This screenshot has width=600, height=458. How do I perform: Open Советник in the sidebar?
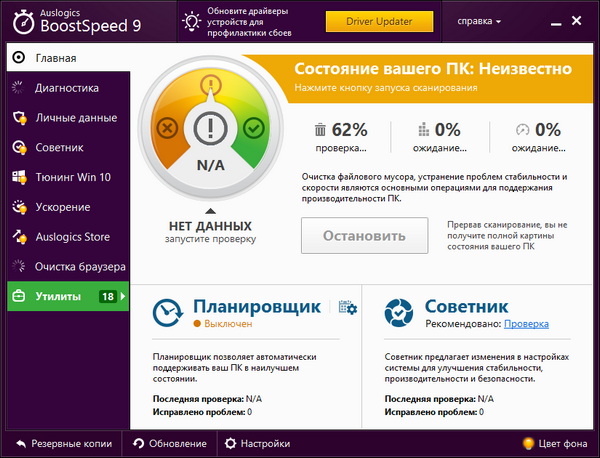click(68, 147)
